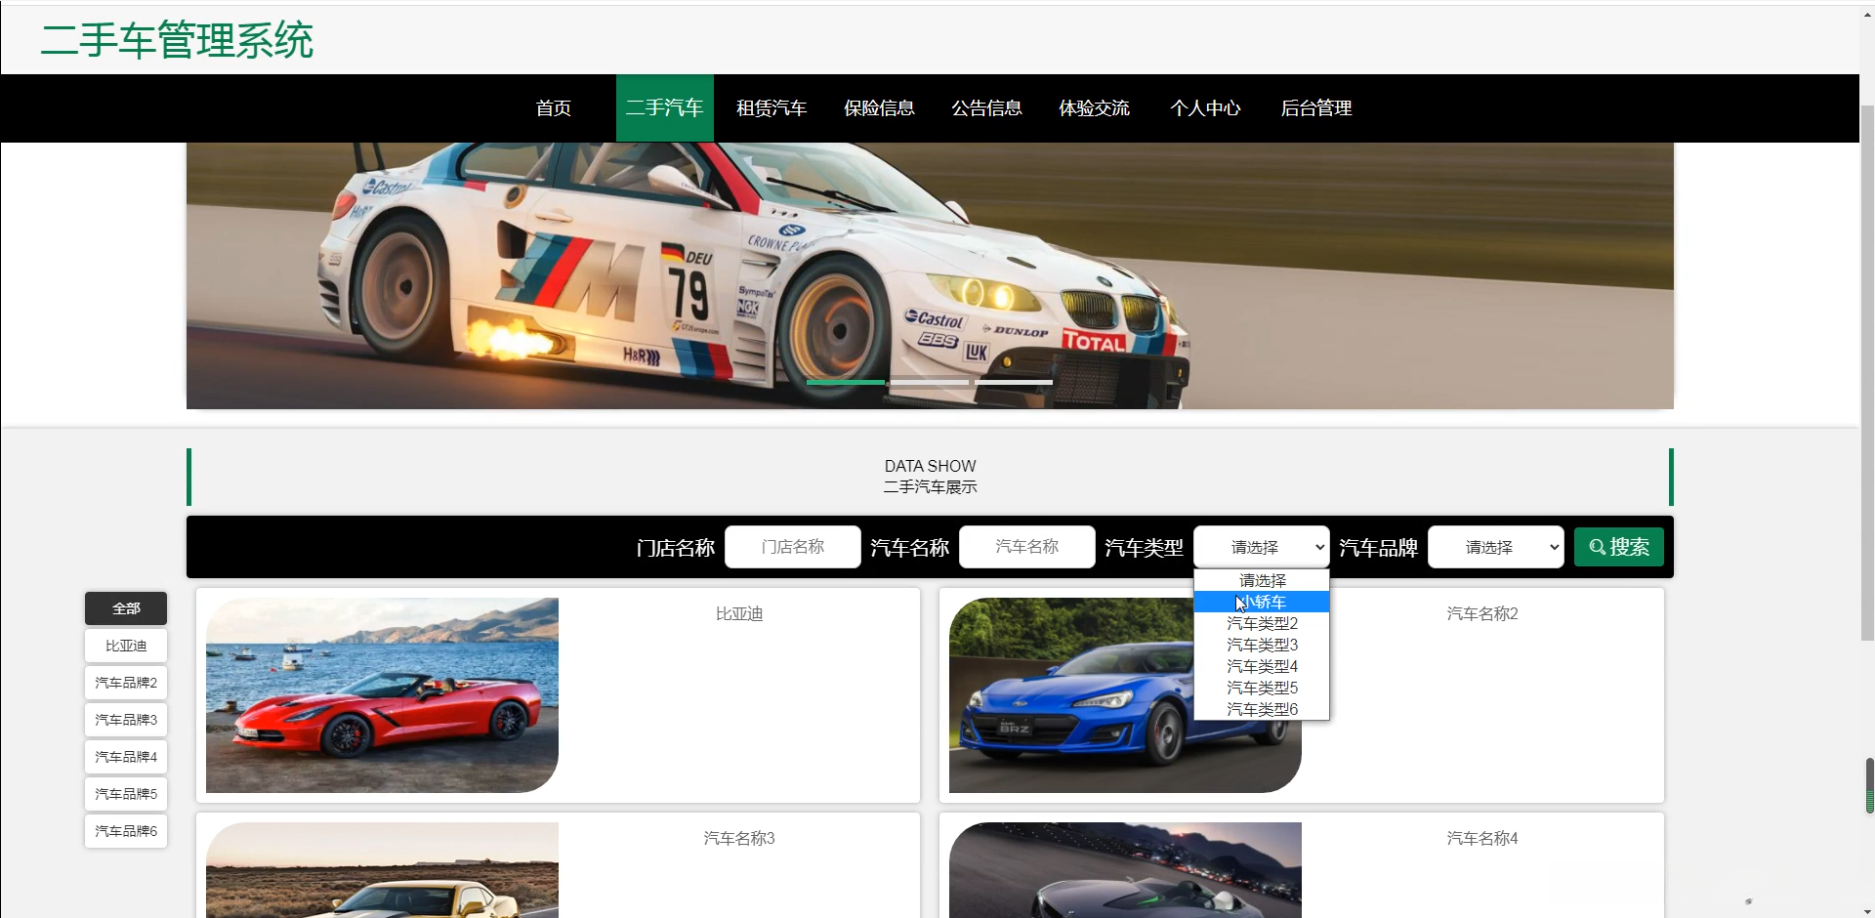The height and width of the screenshot is (918, 1875).
Task: Open the 汽车名称4 car photo
Action: coord(1125,870)
